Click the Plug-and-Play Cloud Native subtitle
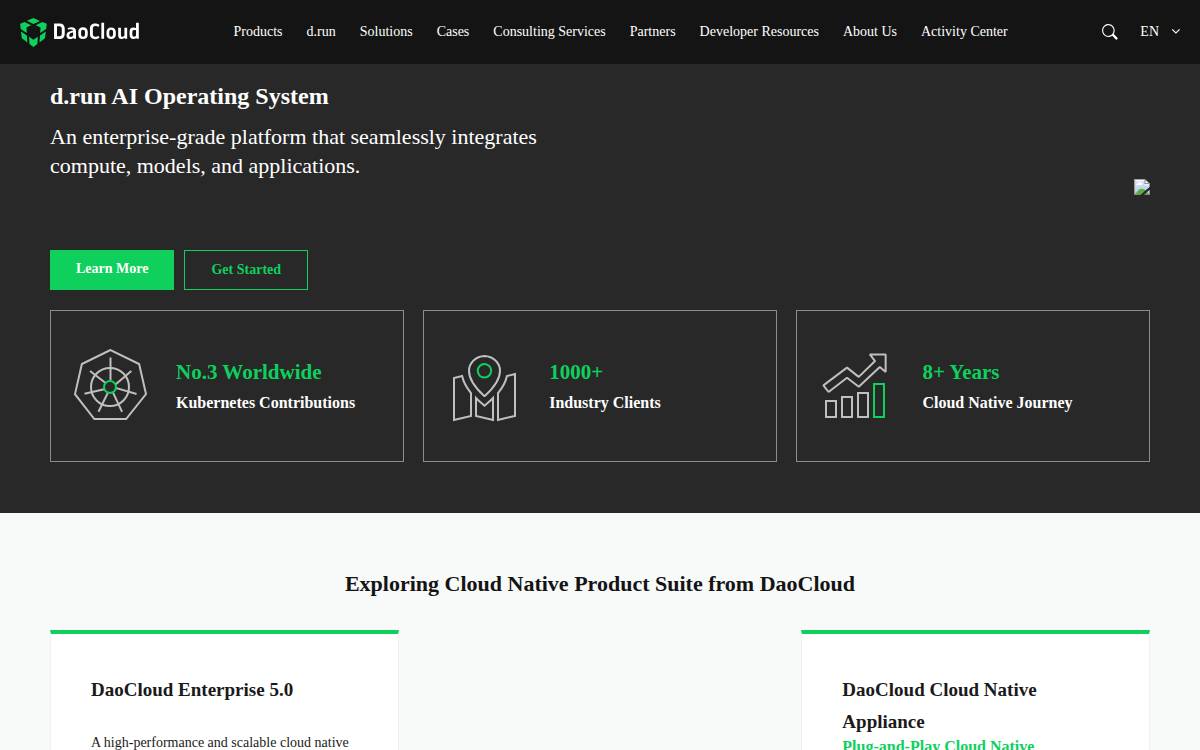 939,744
